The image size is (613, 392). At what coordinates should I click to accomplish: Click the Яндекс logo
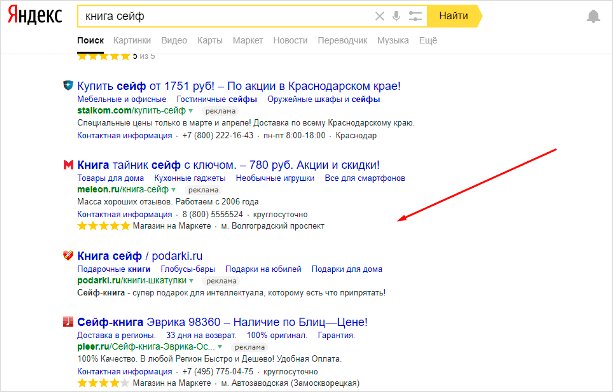[x=35, y=16]
